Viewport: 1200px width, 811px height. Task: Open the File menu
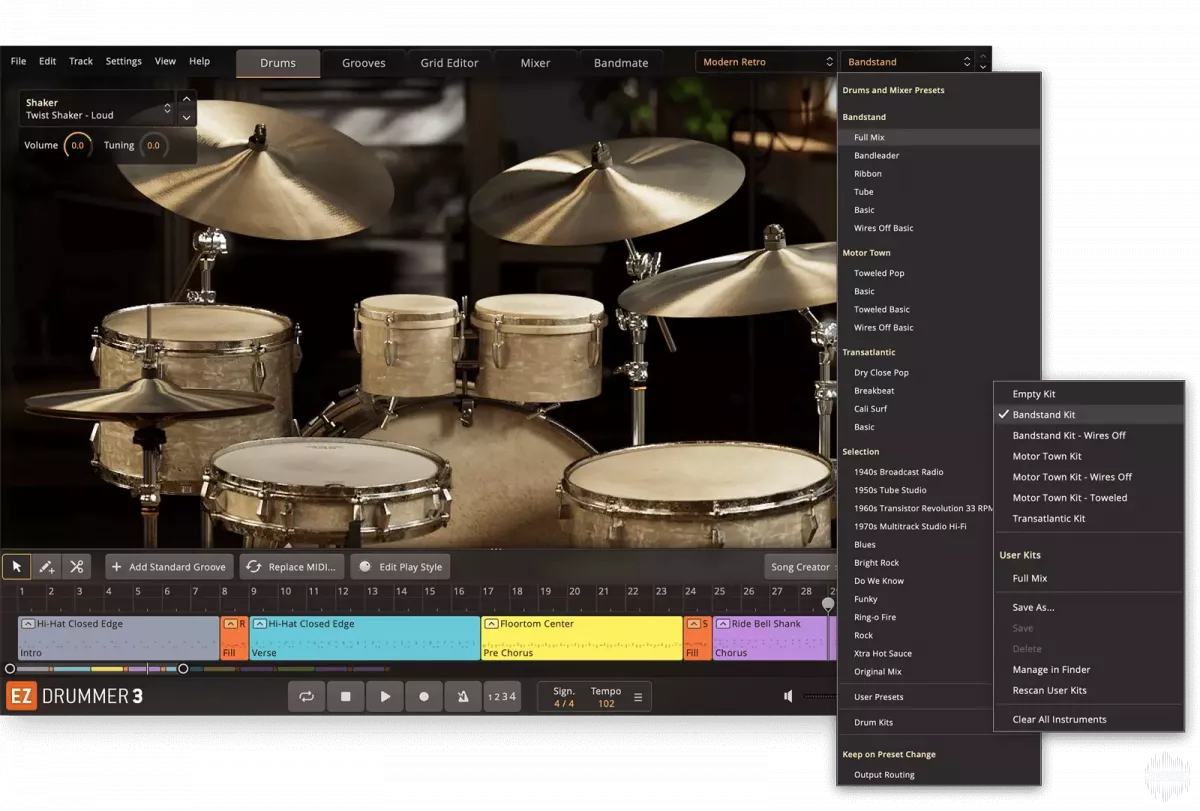pyautogui.click(x=19, y=61)
